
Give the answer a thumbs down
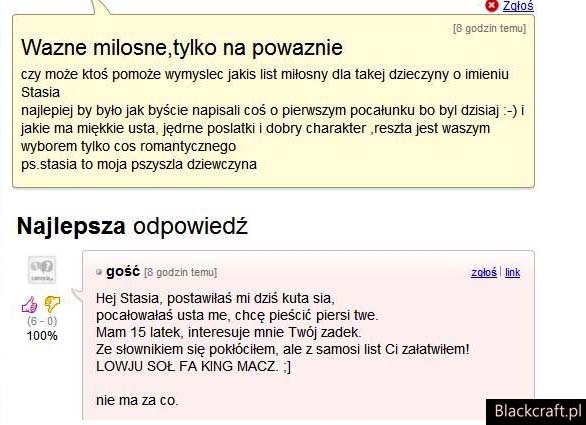52,304
